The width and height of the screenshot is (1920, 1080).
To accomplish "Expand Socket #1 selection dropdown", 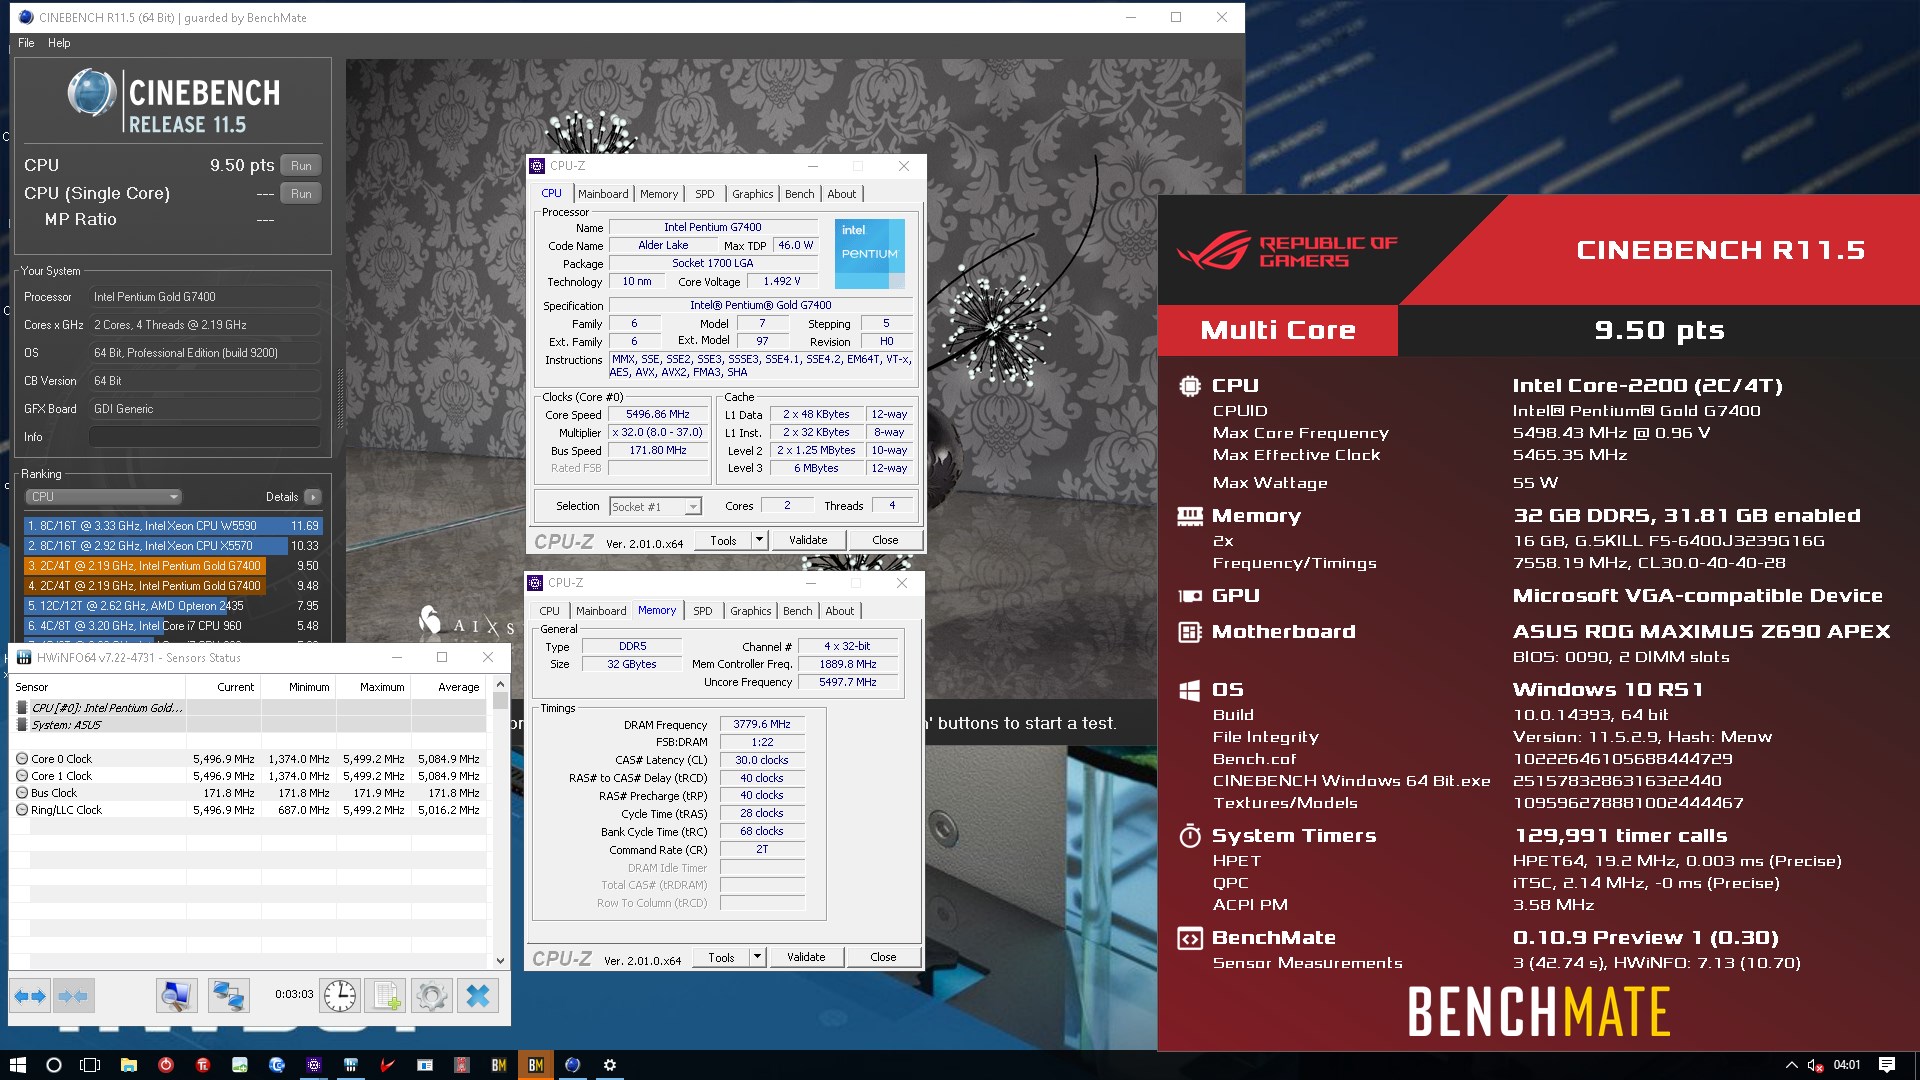I will coord(693,507).
